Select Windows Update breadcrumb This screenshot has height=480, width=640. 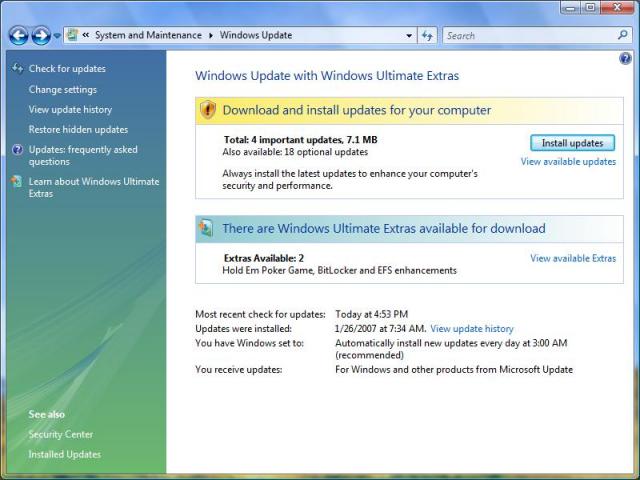click(256, 35)
